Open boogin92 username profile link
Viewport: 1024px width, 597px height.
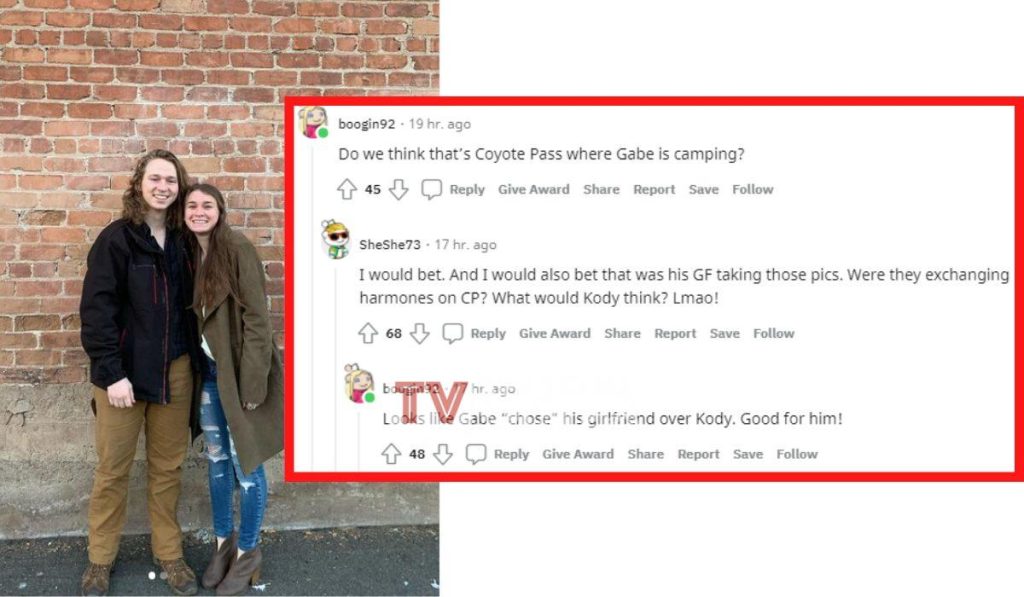pyautogui.click(x=366, y=124)
